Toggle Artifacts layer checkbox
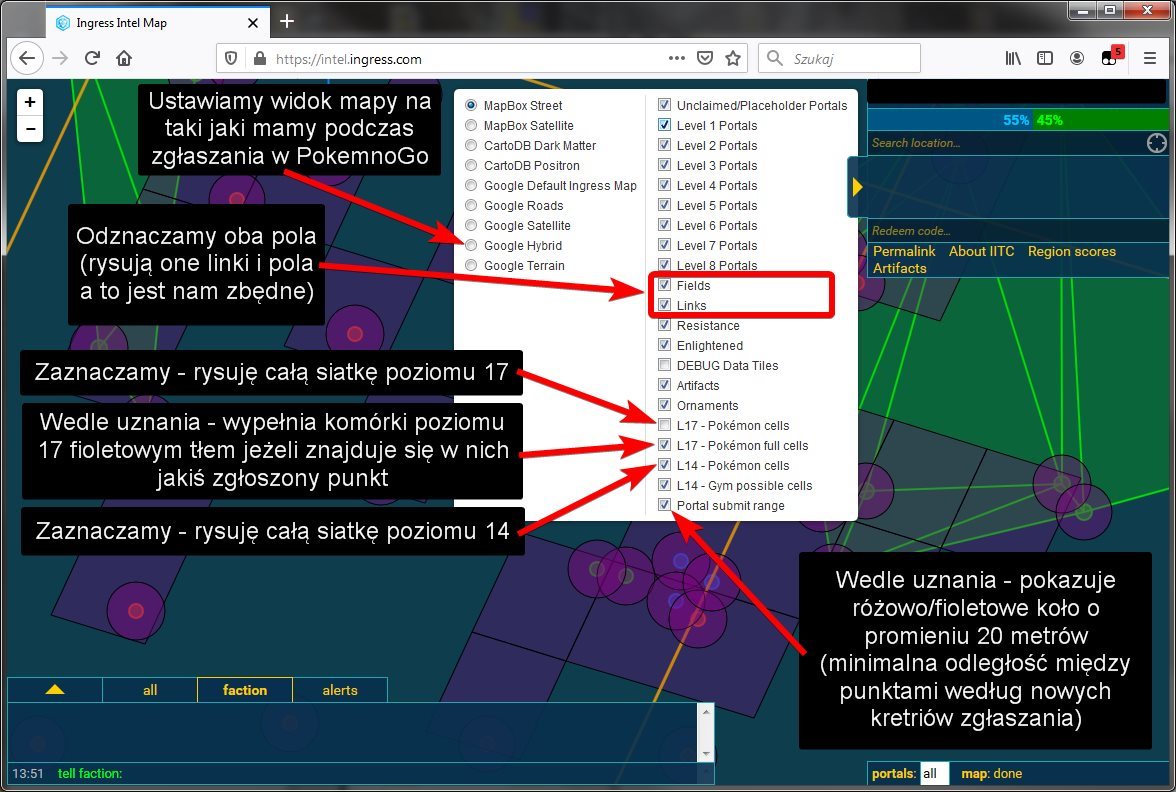1176x792 pixels. pos(664,385)
